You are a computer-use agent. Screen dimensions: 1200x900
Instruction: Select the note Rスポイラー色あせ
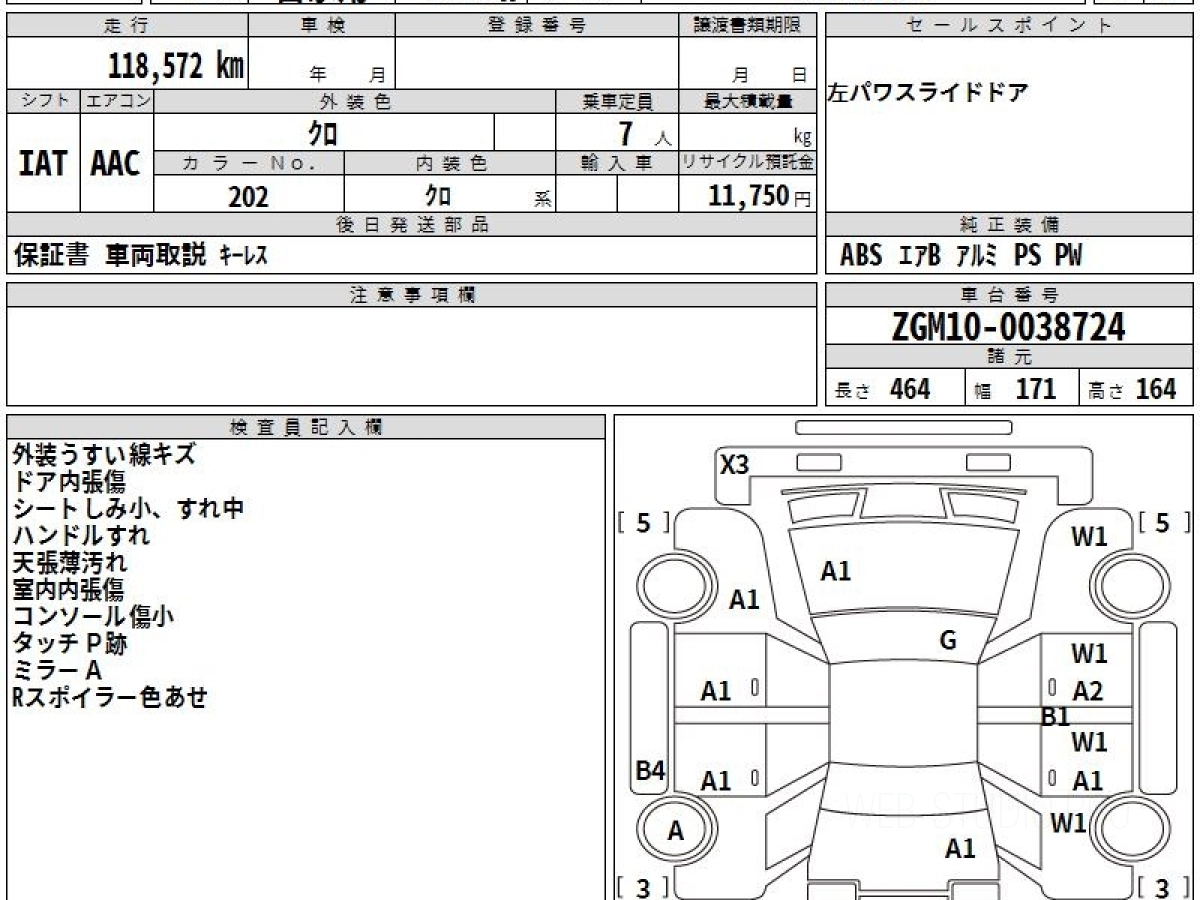click(109, 697)
